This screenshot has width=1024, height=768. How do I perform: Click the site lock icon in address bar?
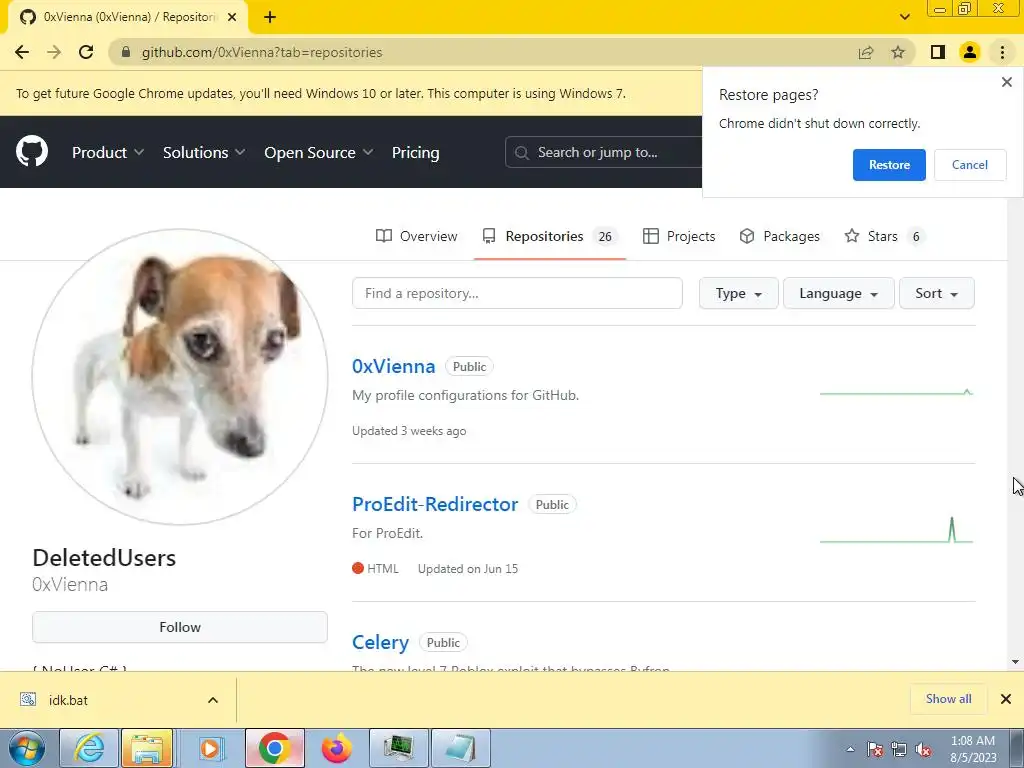pyautogui.click(x=127, y=52)
